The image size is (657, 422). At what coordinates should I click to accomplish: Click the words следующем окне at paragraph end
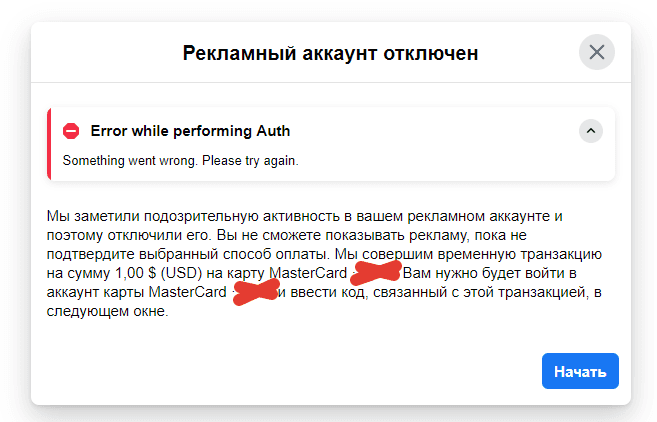tap(107, 311)
